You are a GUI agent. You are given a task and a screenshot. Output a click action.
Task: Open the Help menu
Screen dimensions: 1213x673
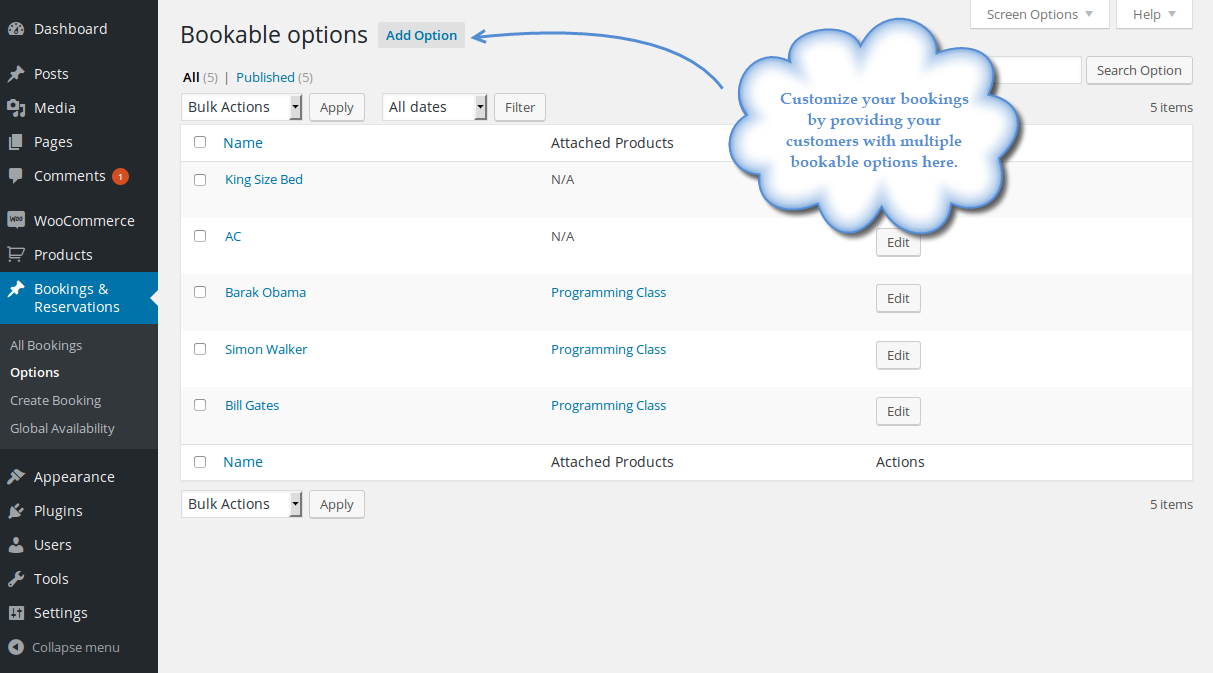point(1153,14)
